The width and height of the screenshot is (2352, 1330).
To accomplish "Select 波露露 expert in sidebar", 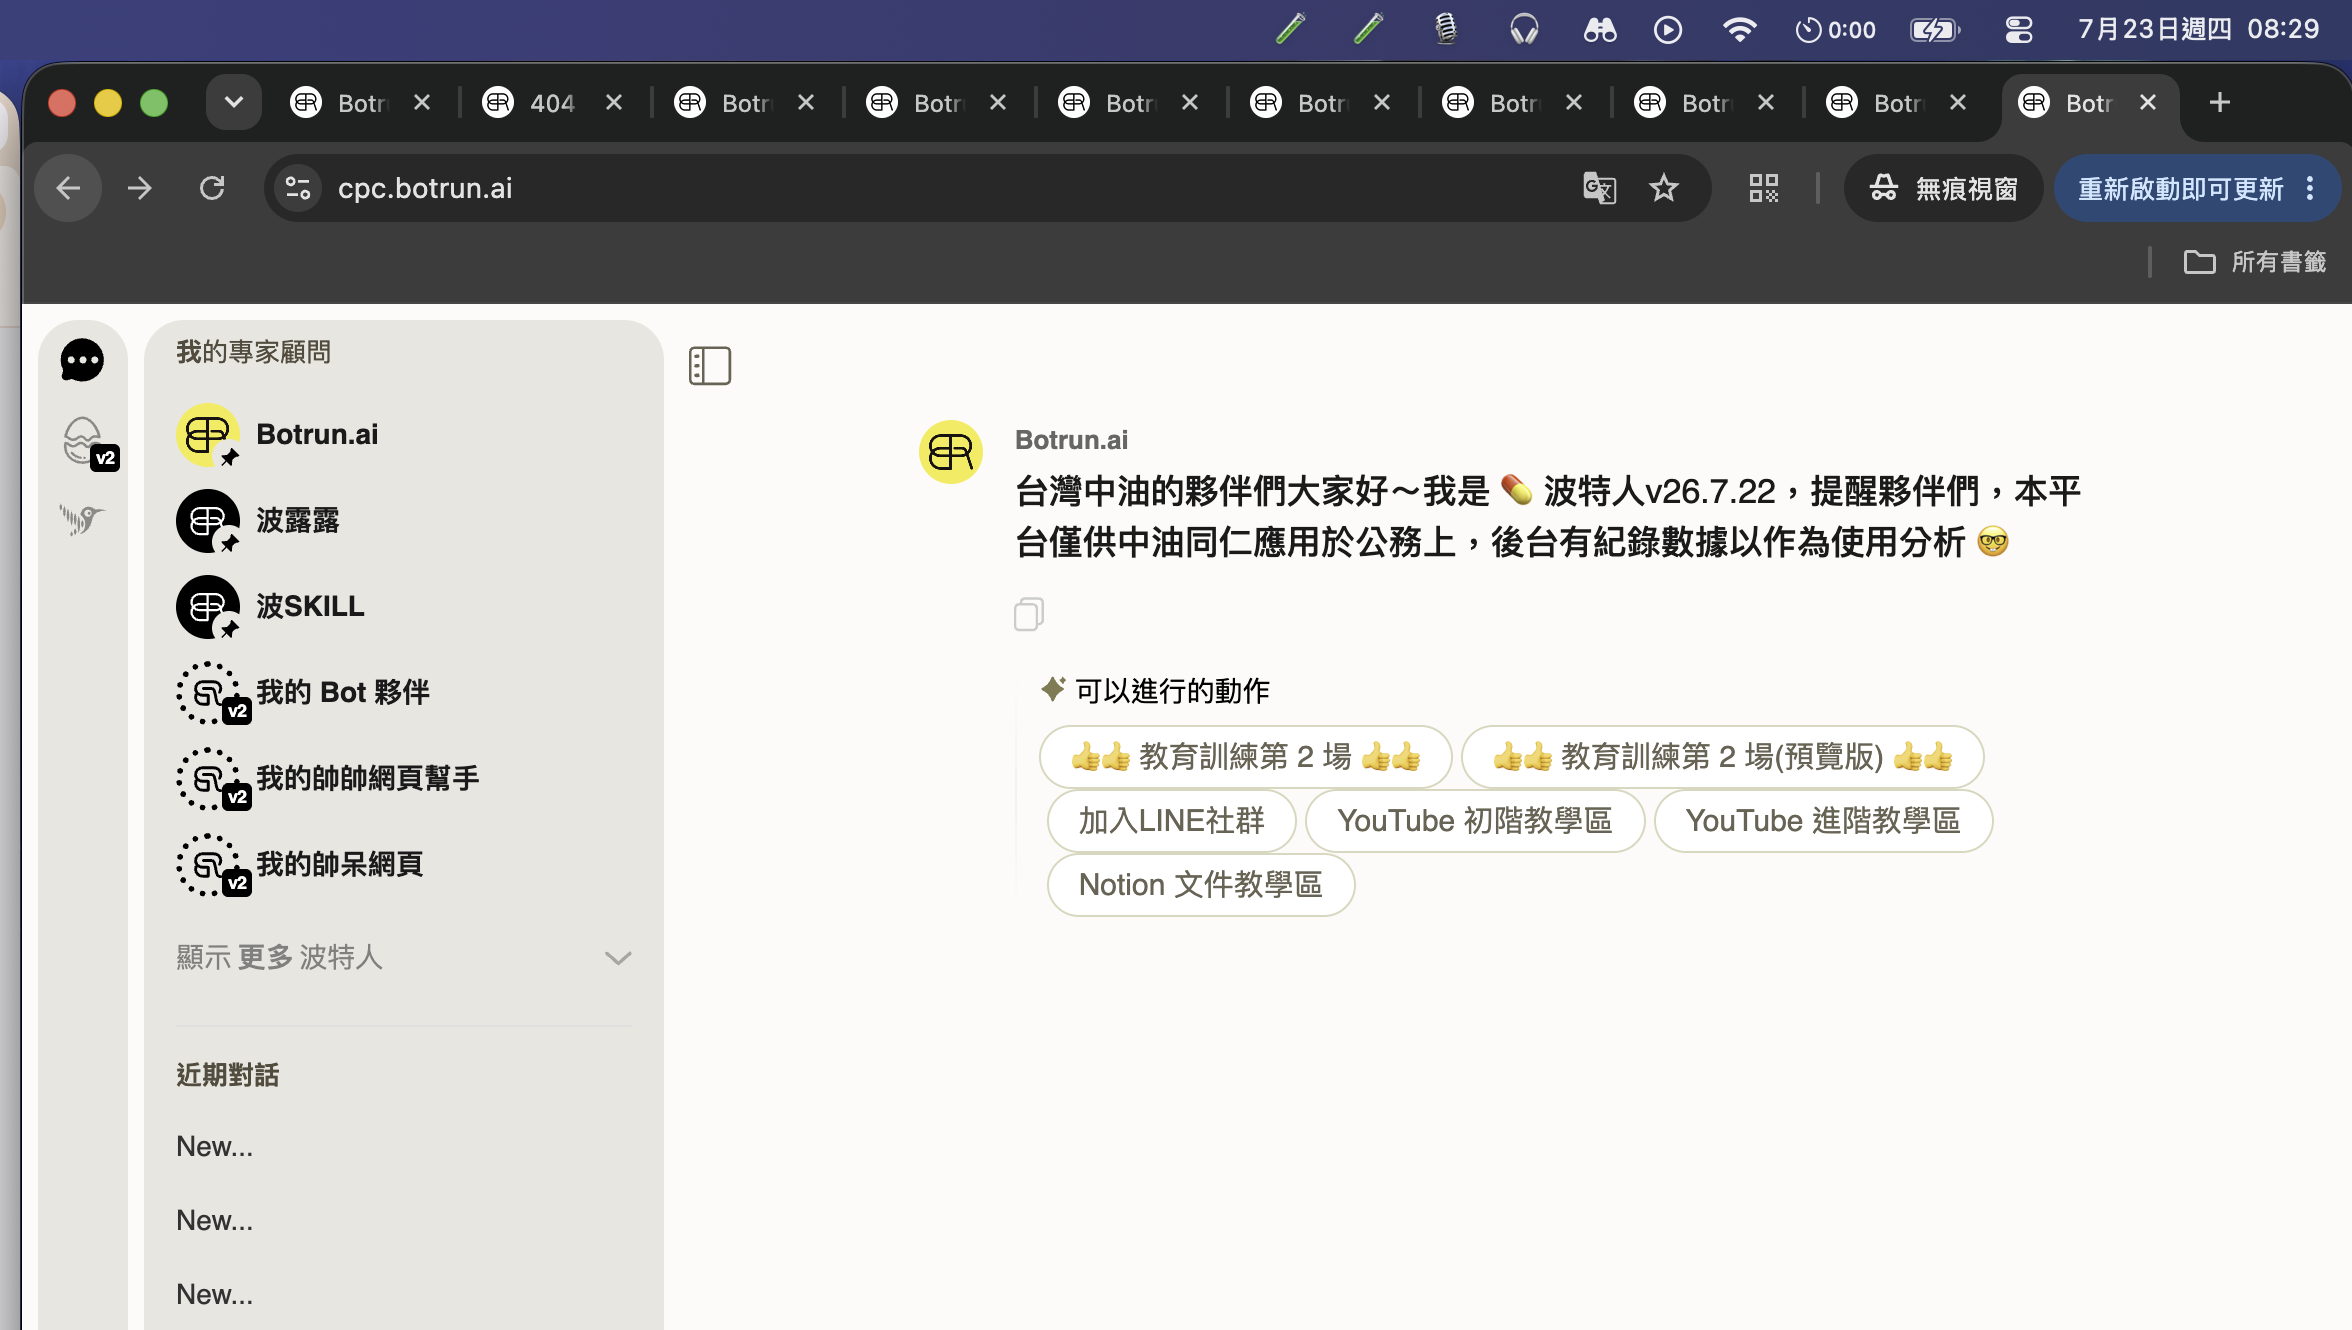I will (x=404, y=521).
